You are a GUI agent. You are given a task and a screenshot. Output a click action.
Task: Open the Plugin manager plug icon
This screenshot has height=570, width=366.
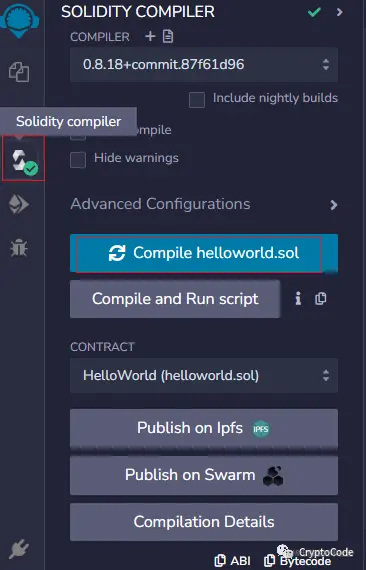pyautogui.click(x=19, y=549)
